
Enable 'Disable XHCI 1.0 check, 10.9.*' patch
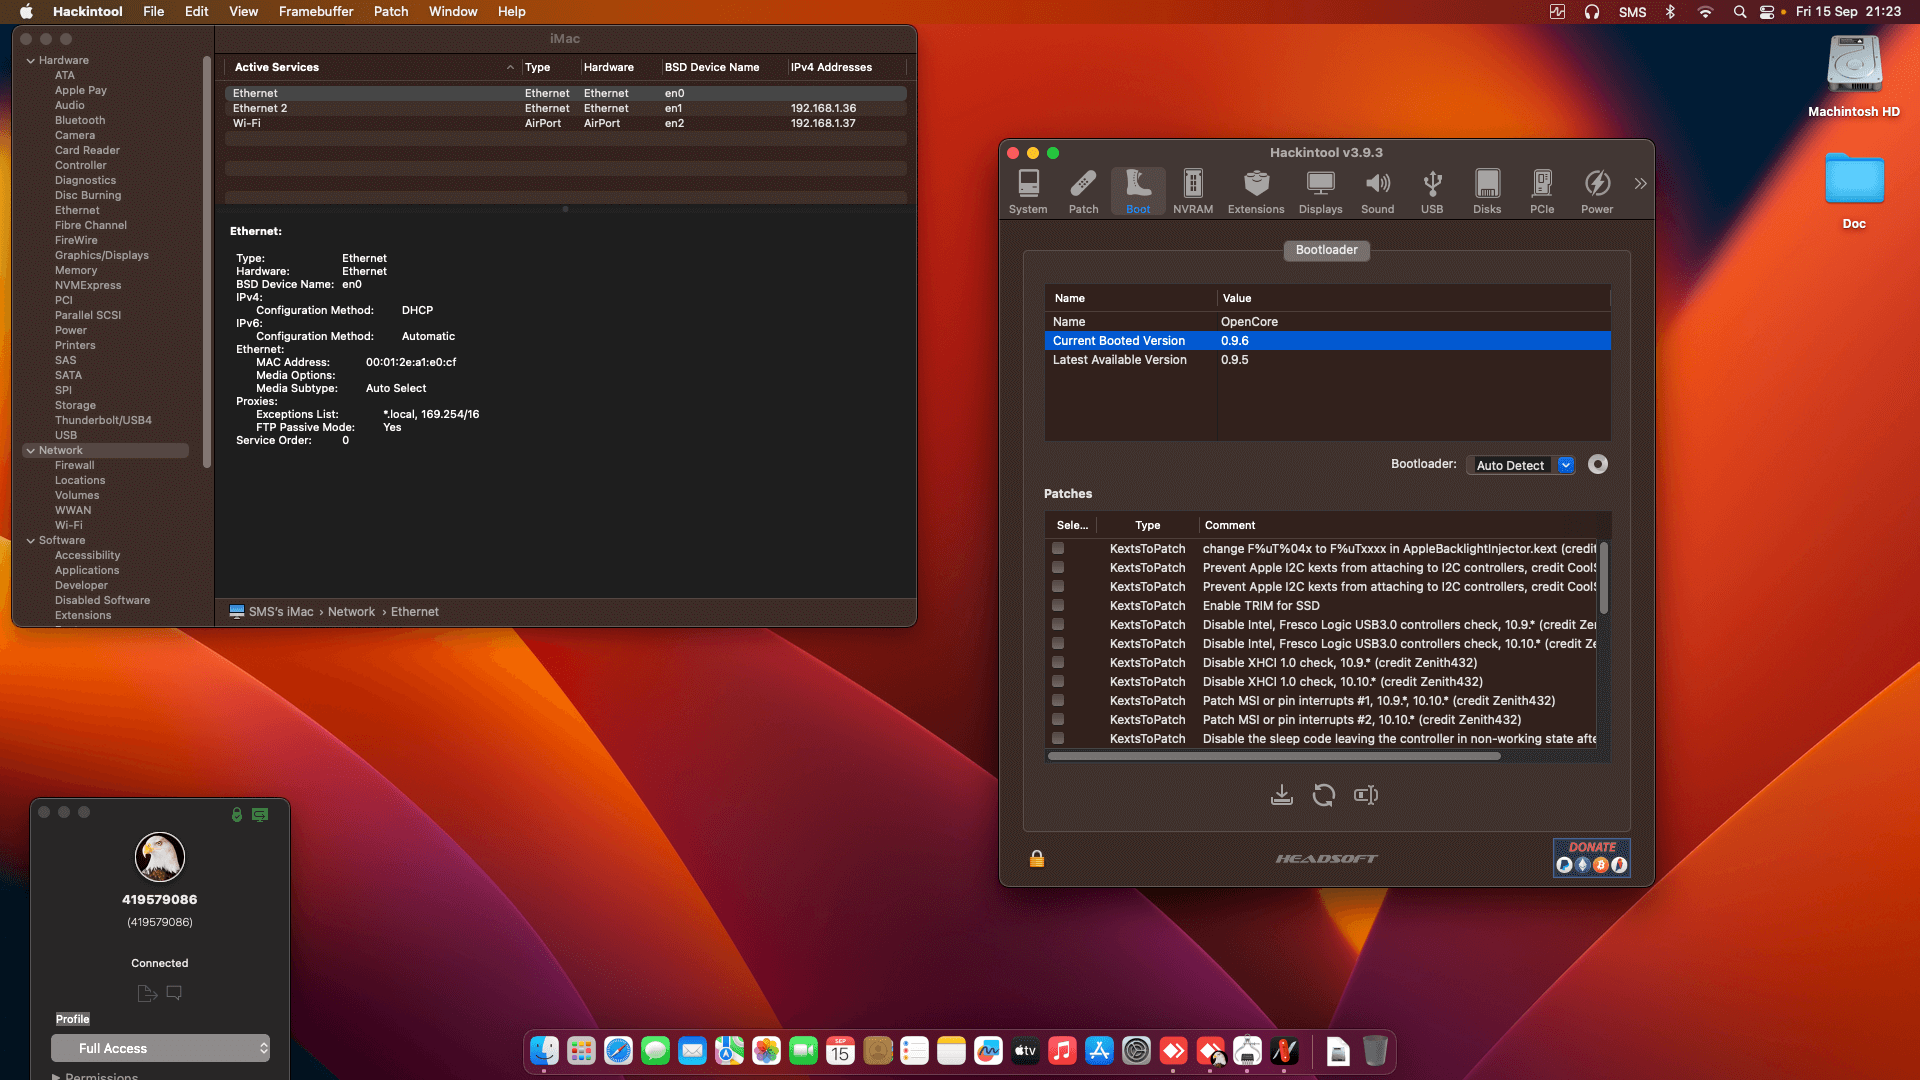(x=1059, y=662)
